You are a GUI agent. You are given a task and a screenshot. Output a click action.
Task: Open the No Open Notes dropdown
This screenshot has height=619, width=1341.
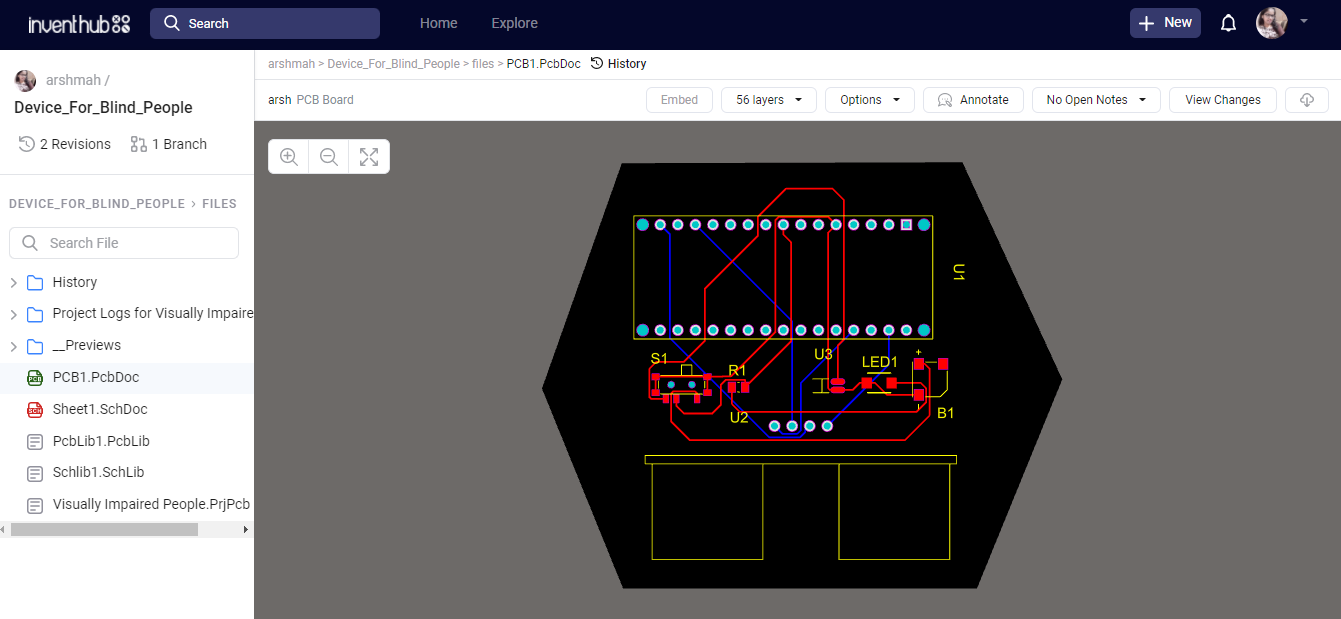click(x=1095, y=99)
